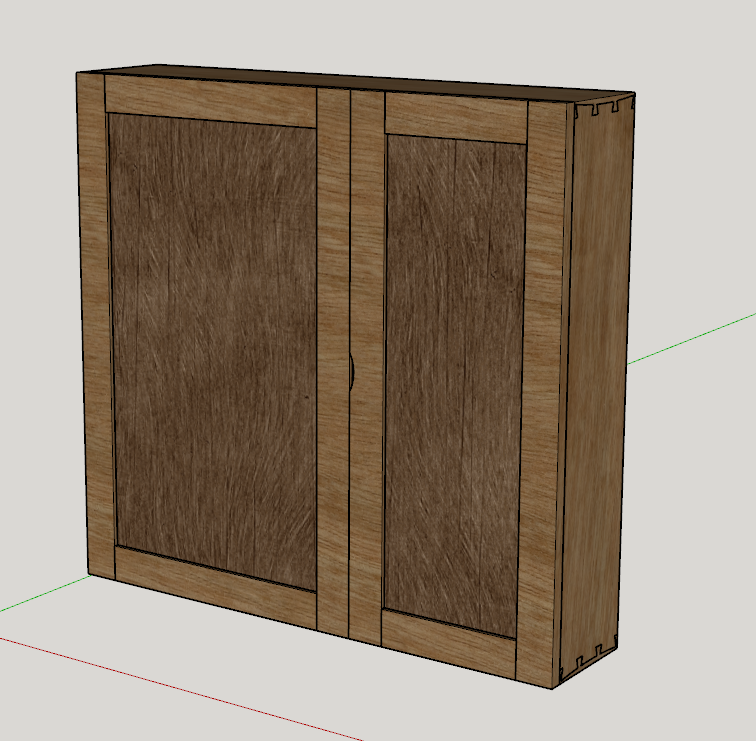The image size is (756, 741).
Task: Select the right door's bottom rail
Action: click(x=449, y=643)
